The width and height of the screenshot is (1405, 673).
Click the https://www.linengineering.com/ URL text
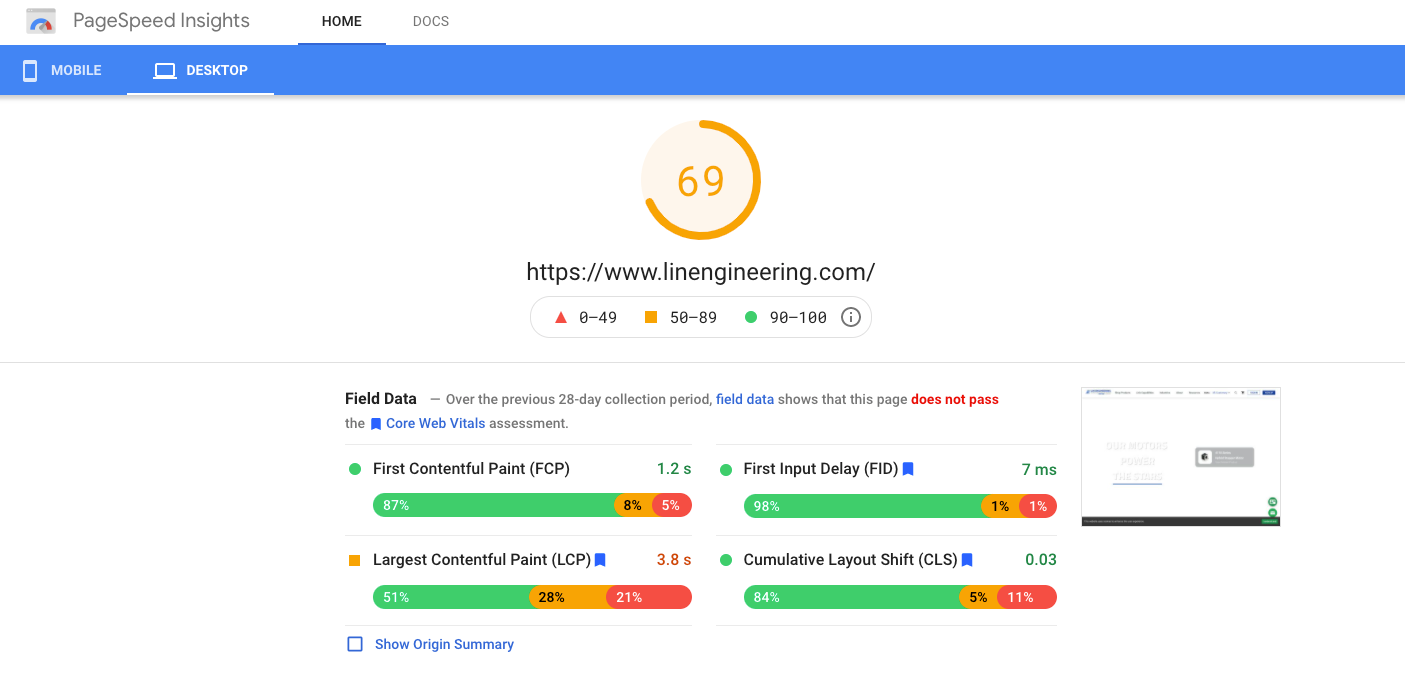[x=701, y=271]
